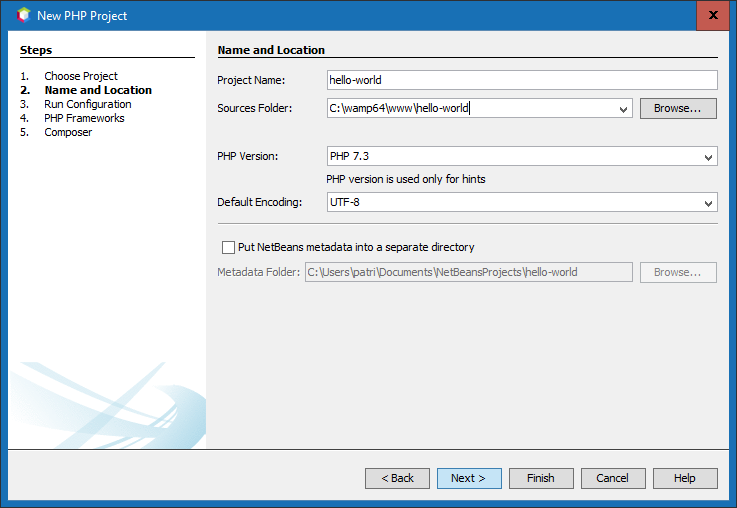Viewport: 737px width, 508px height.
Task: Click the Browse button beside Metadata Folder
Action: point(678,272)
